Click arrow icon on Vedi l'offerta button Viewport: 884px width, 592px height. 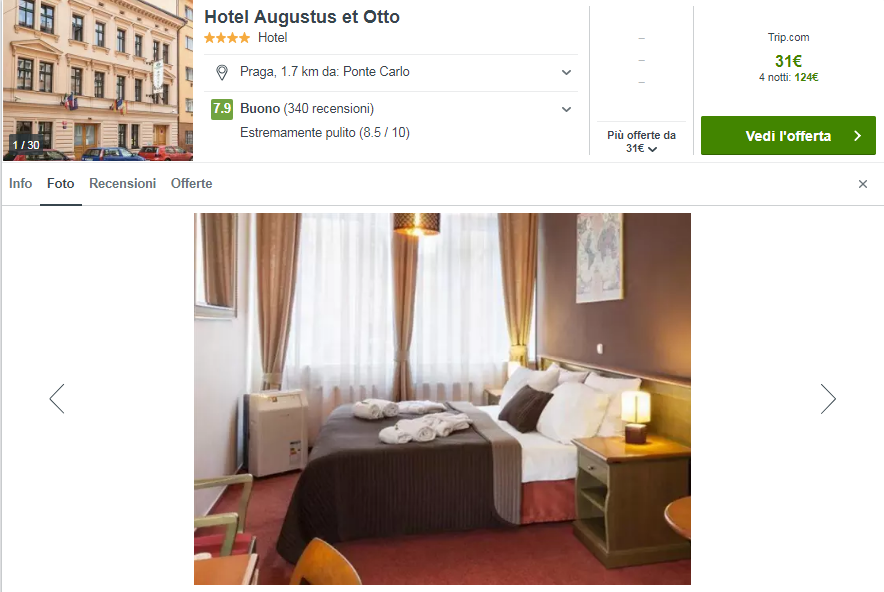858,136
